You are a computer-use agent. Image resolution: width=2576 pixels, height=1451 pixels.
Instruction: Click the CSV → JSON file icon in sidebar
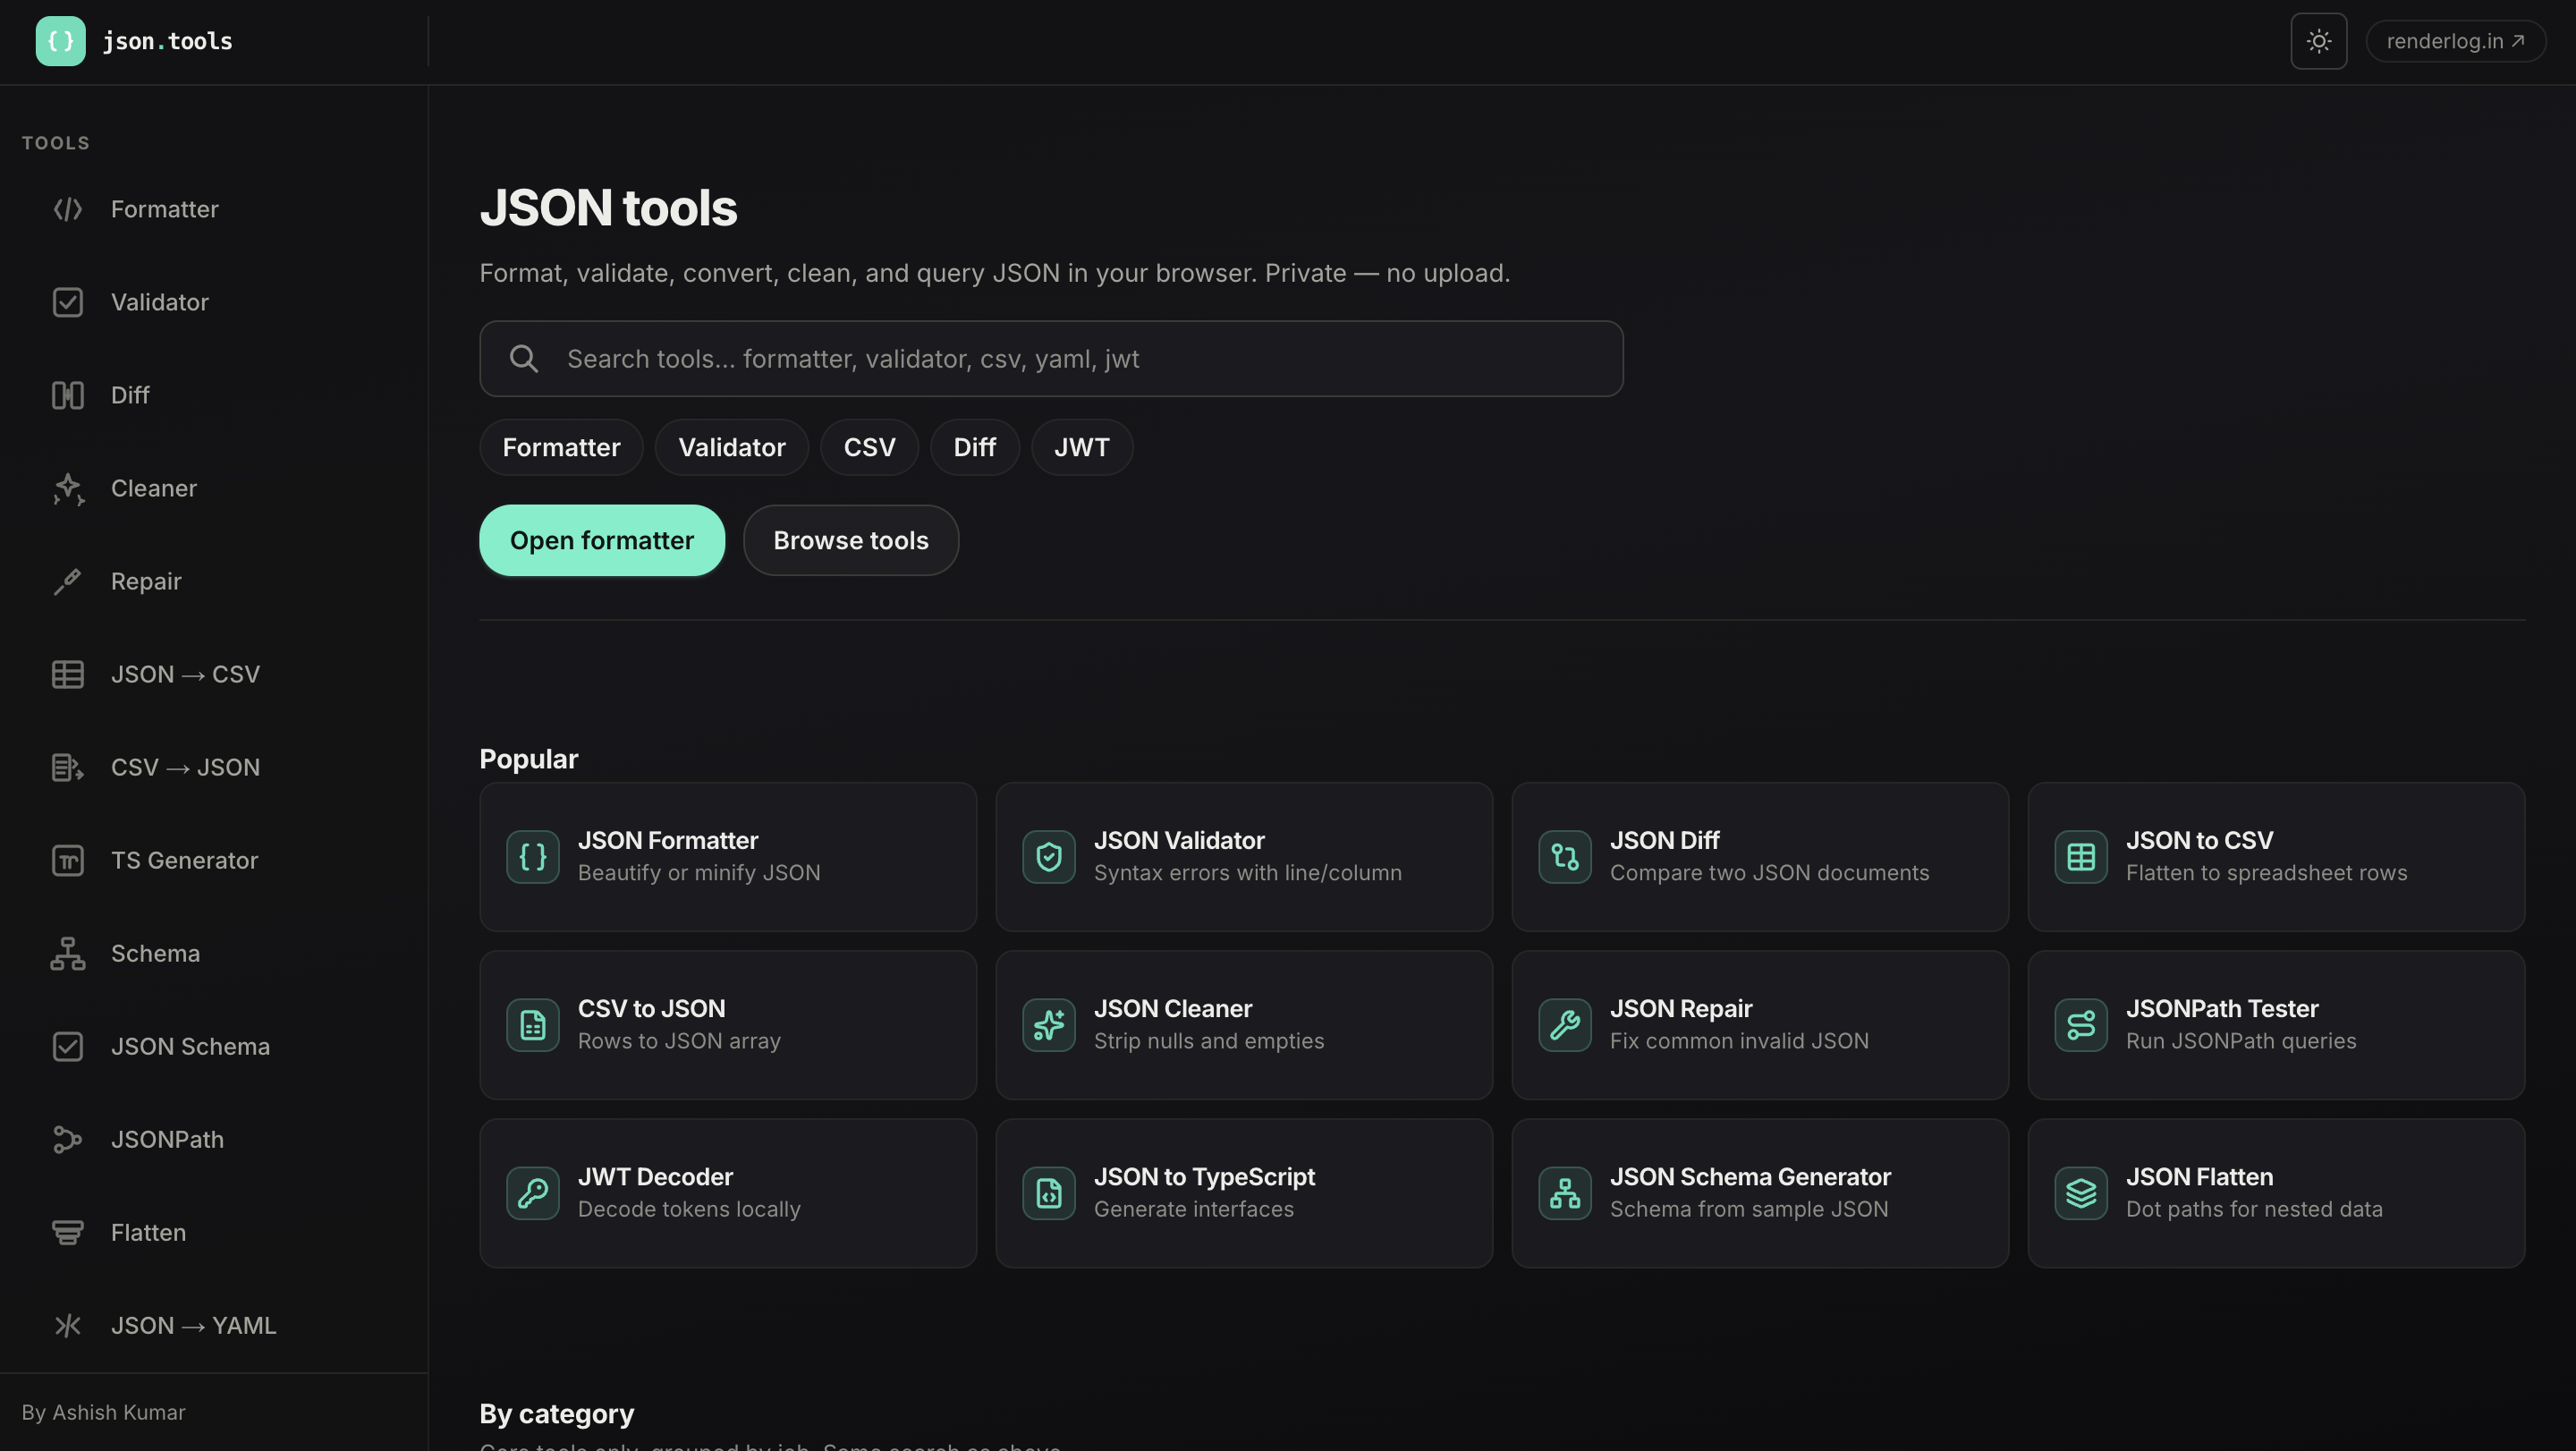click(x=68, y=767)
